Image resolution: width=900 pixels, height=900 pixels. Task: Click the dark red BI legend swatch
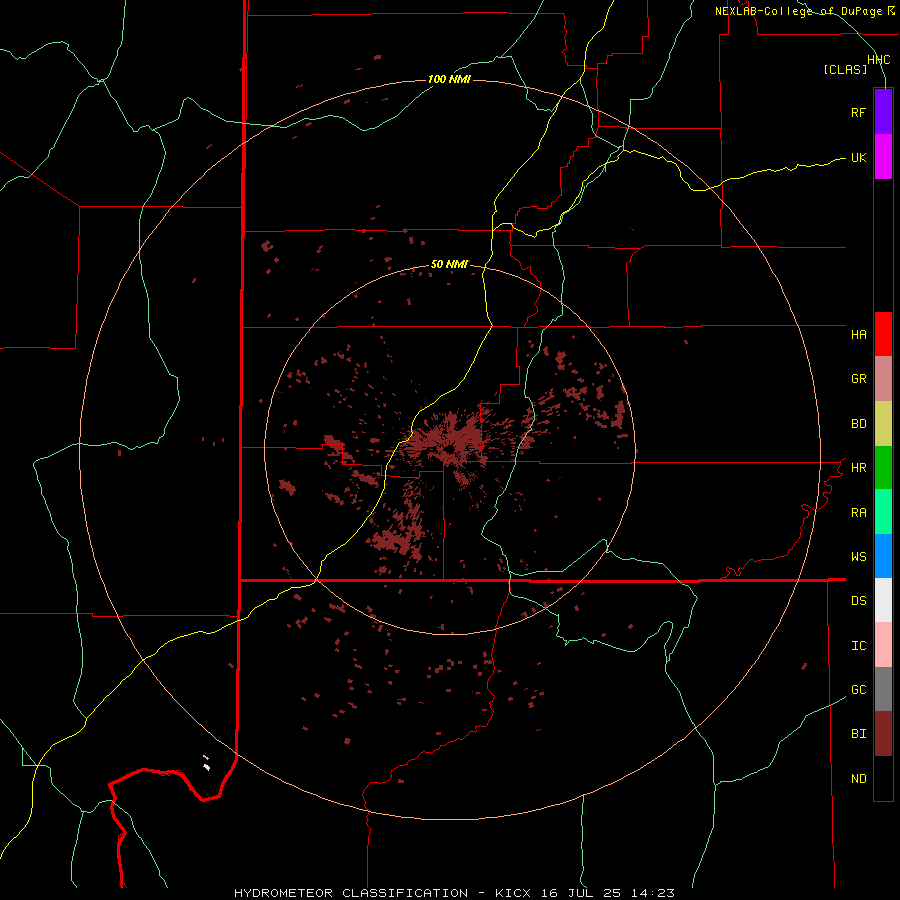[x=883, y=734]
